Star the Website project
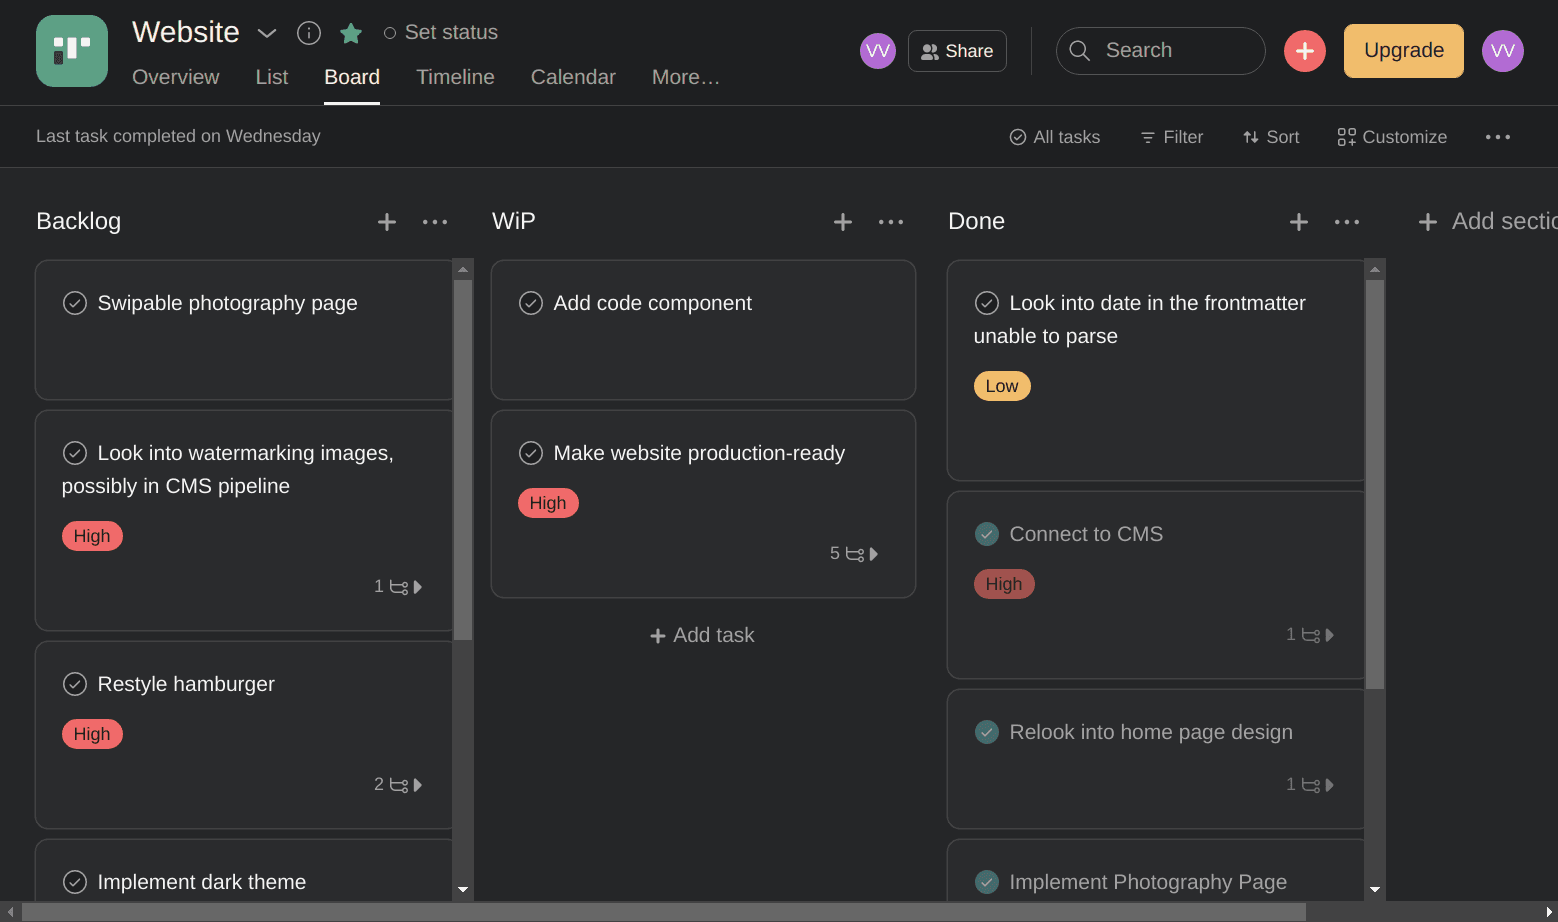 click(x=350, y=32)
